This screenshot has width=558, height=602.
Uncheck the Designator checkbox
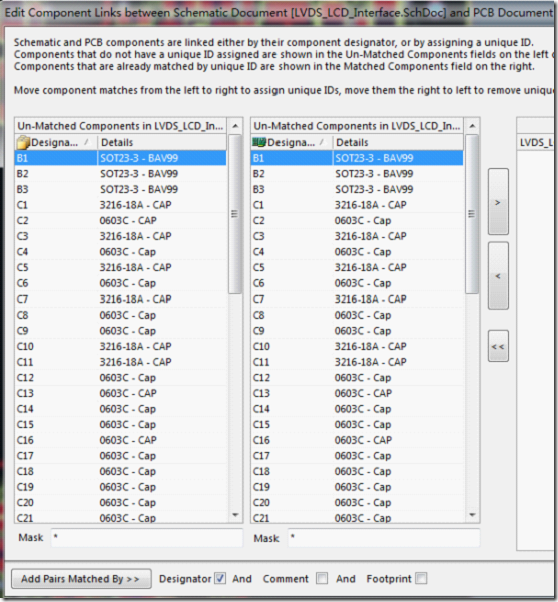click(220, 578)
